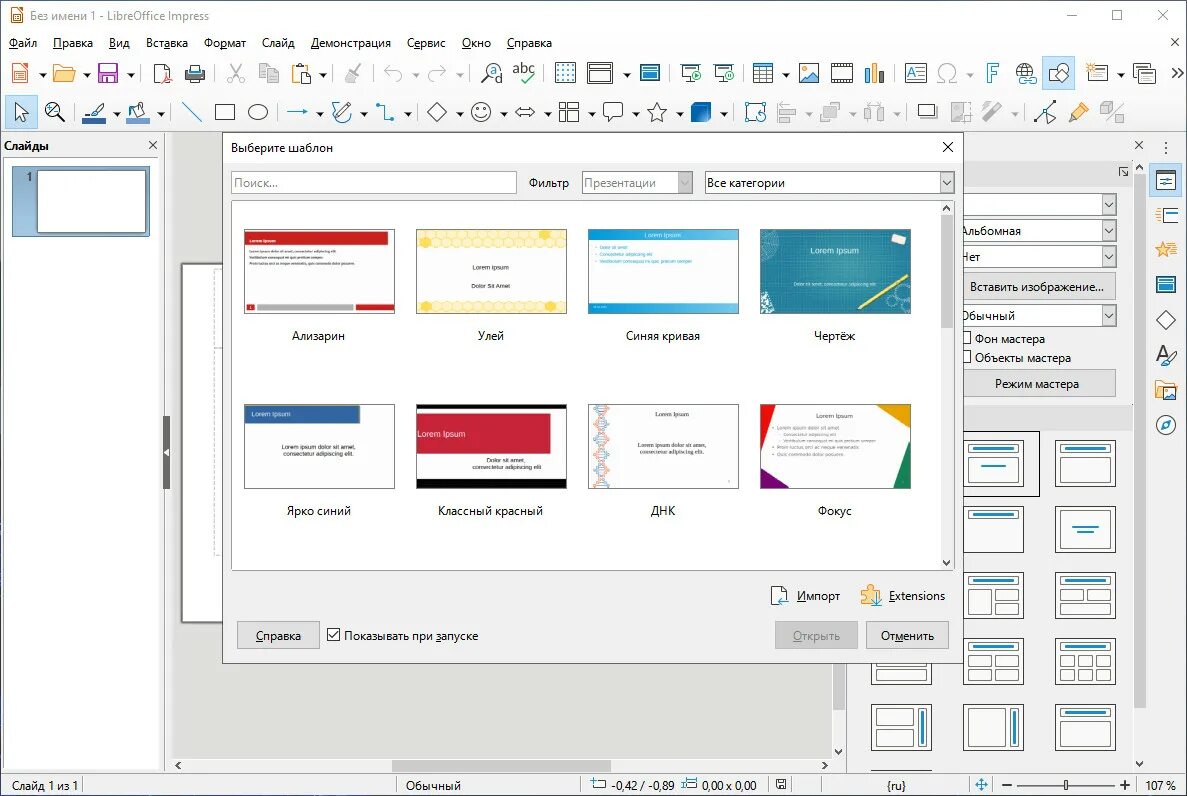This screenshot has height=796, width=1187.
Task: Export as PDF toolbar icon
Action: click(161, 73)
